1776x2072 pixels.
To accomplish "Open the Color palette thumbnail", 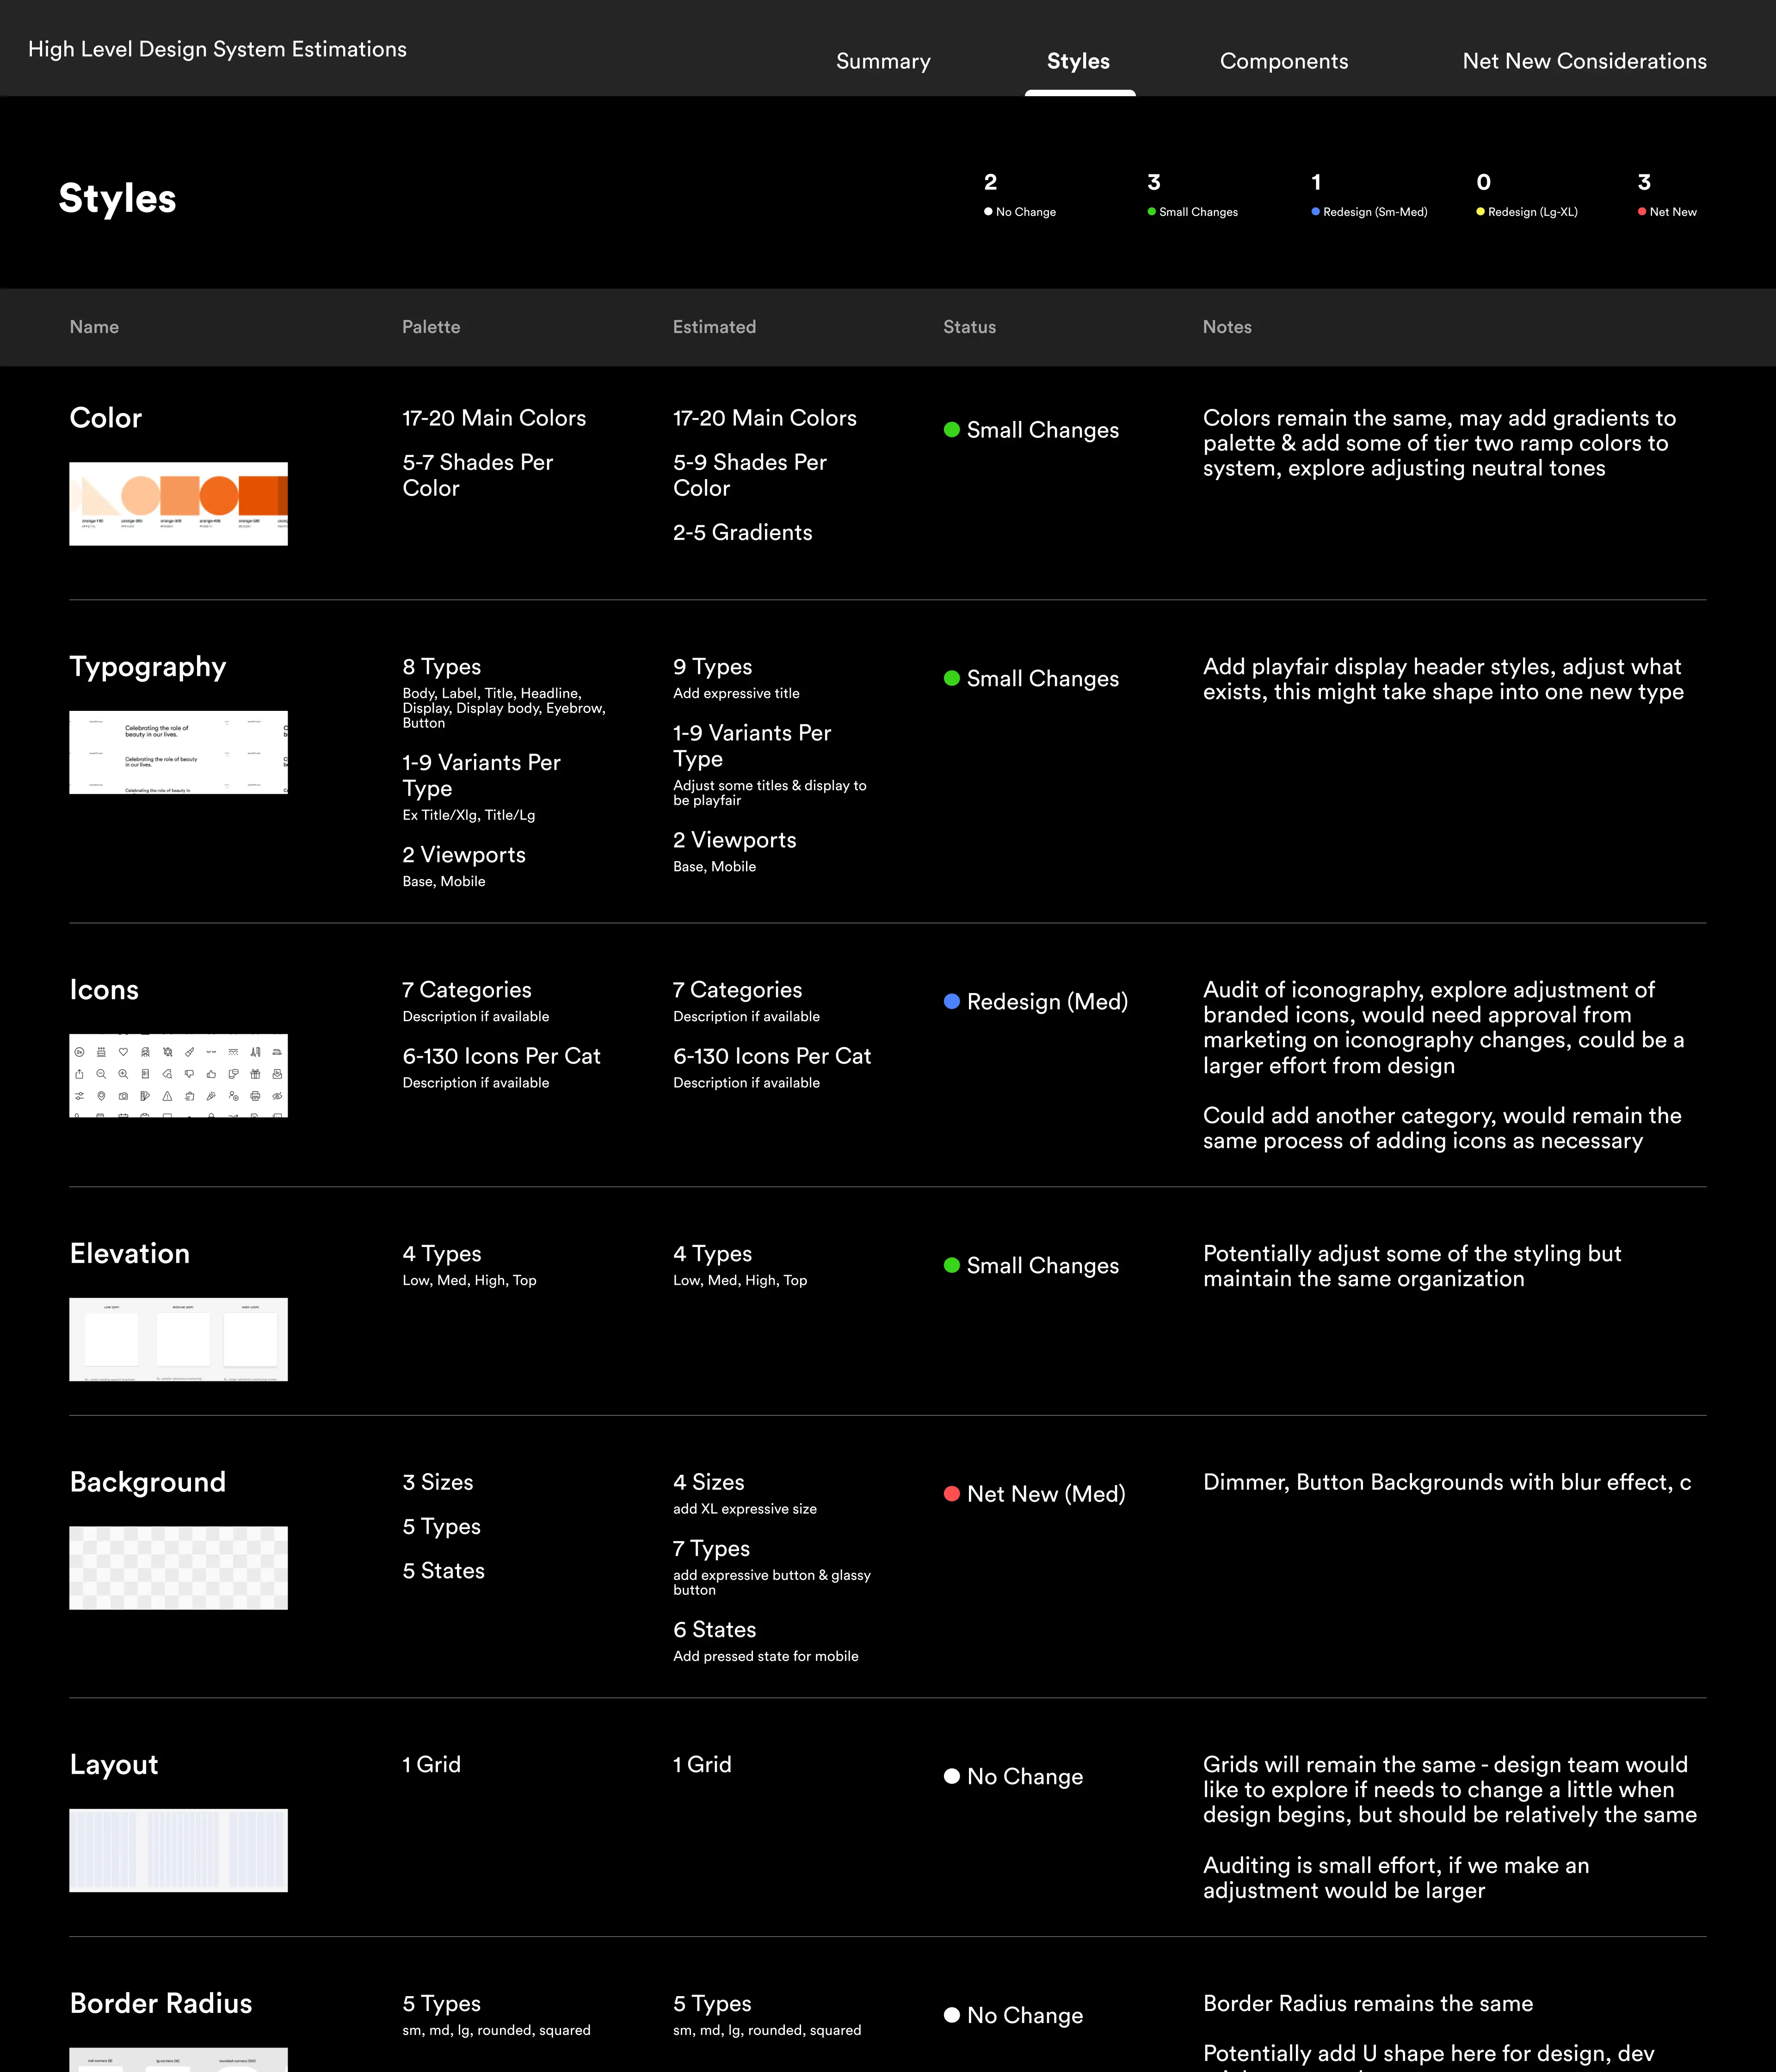I will click(x=178, y=504).
